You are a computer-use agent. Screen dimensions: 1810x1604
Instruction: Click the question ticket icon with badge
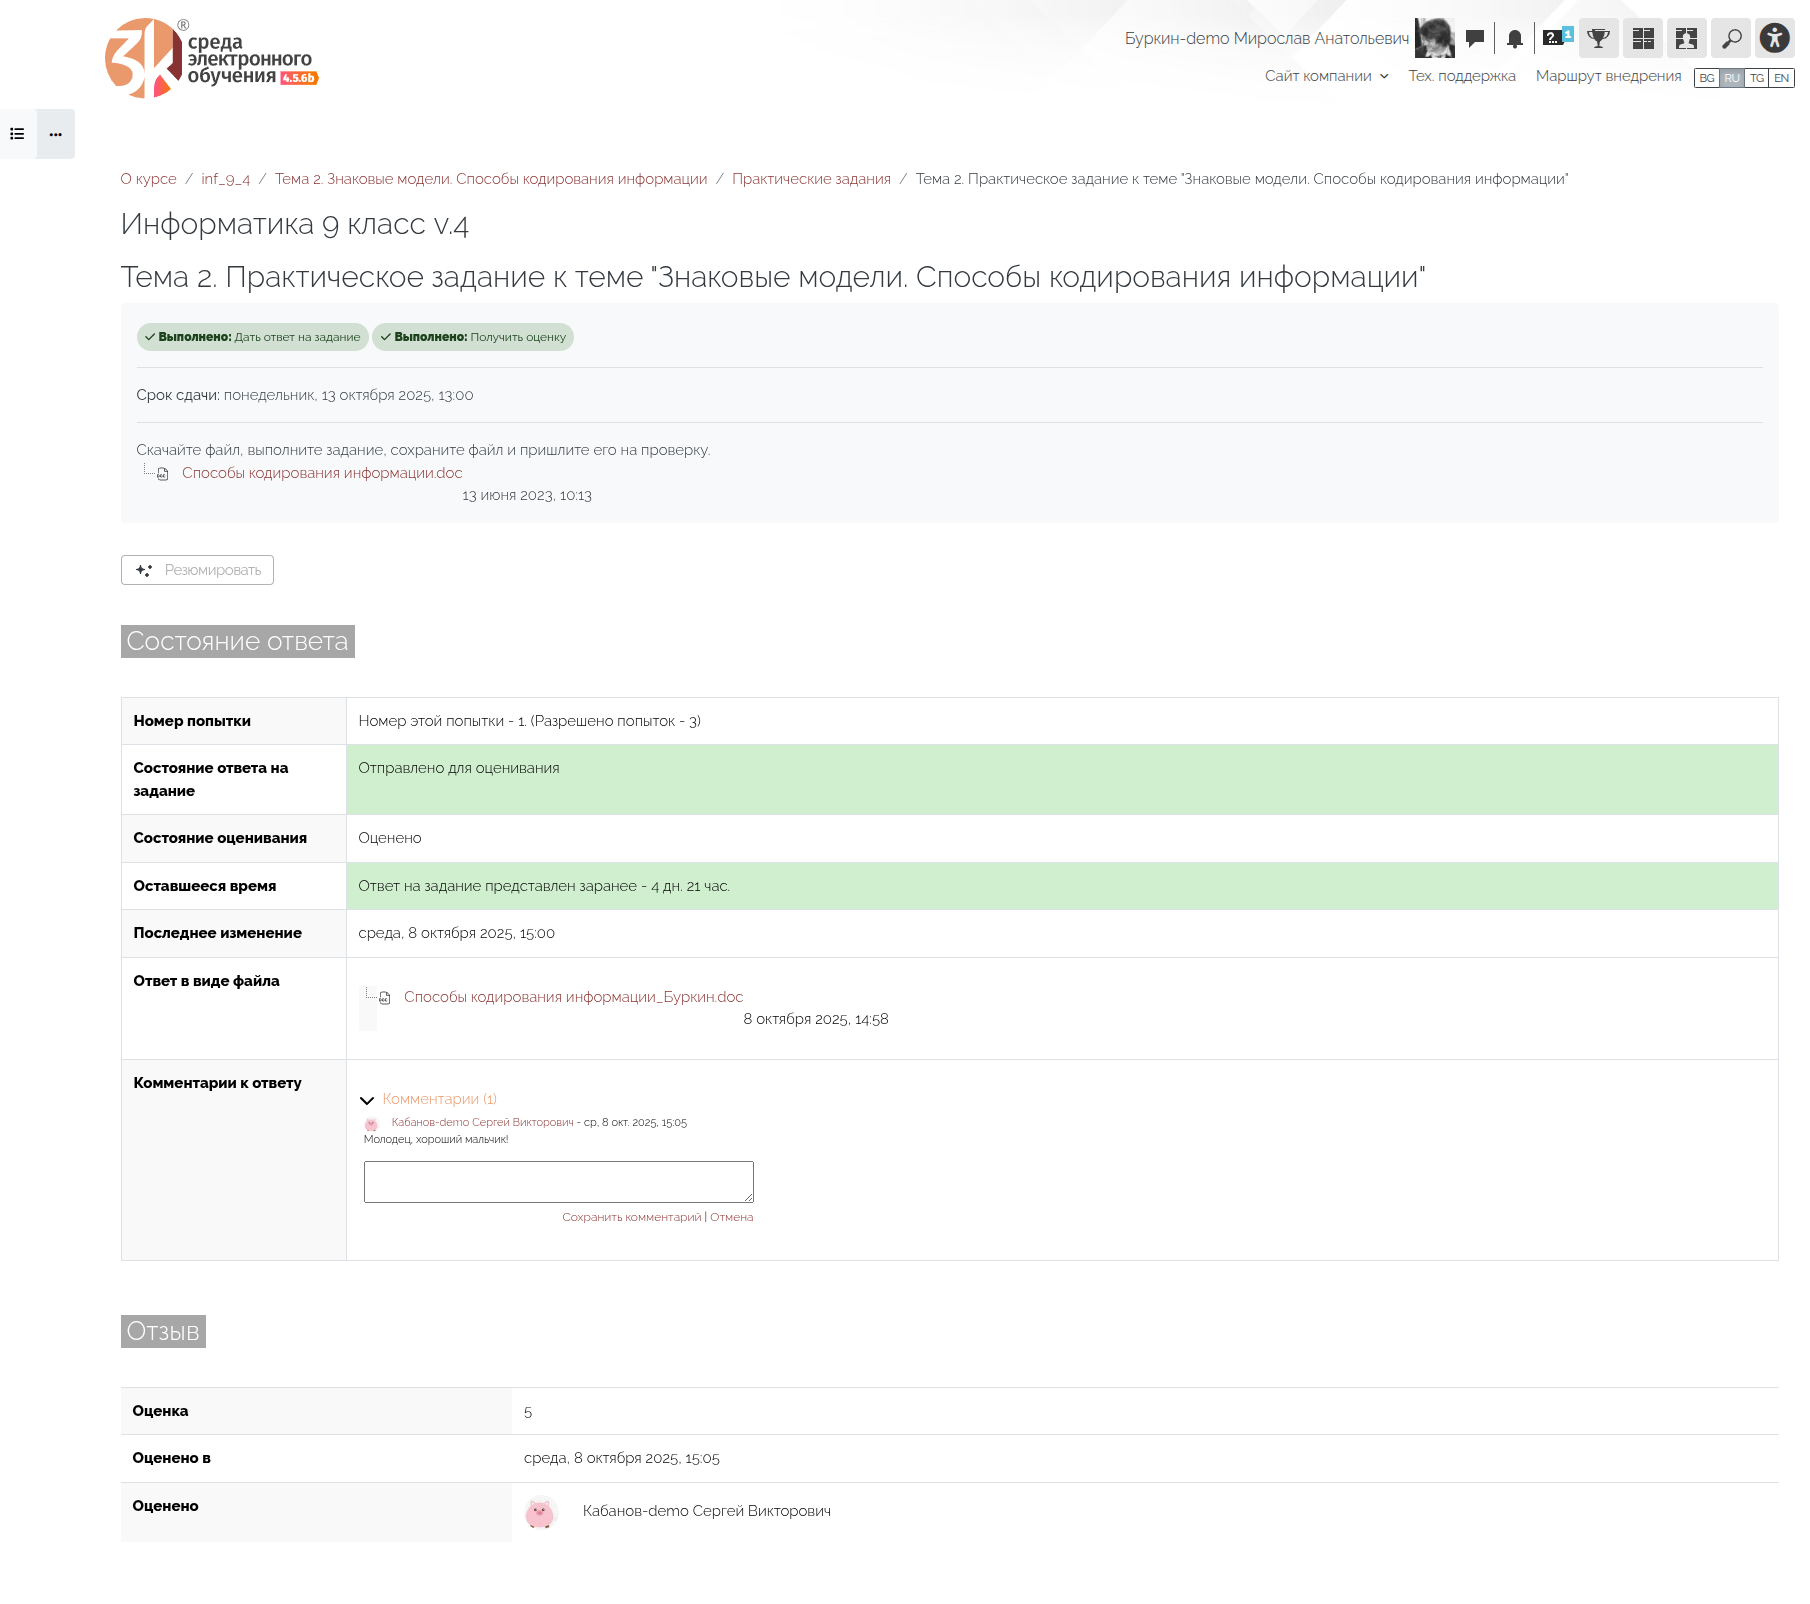[1556, 38]
